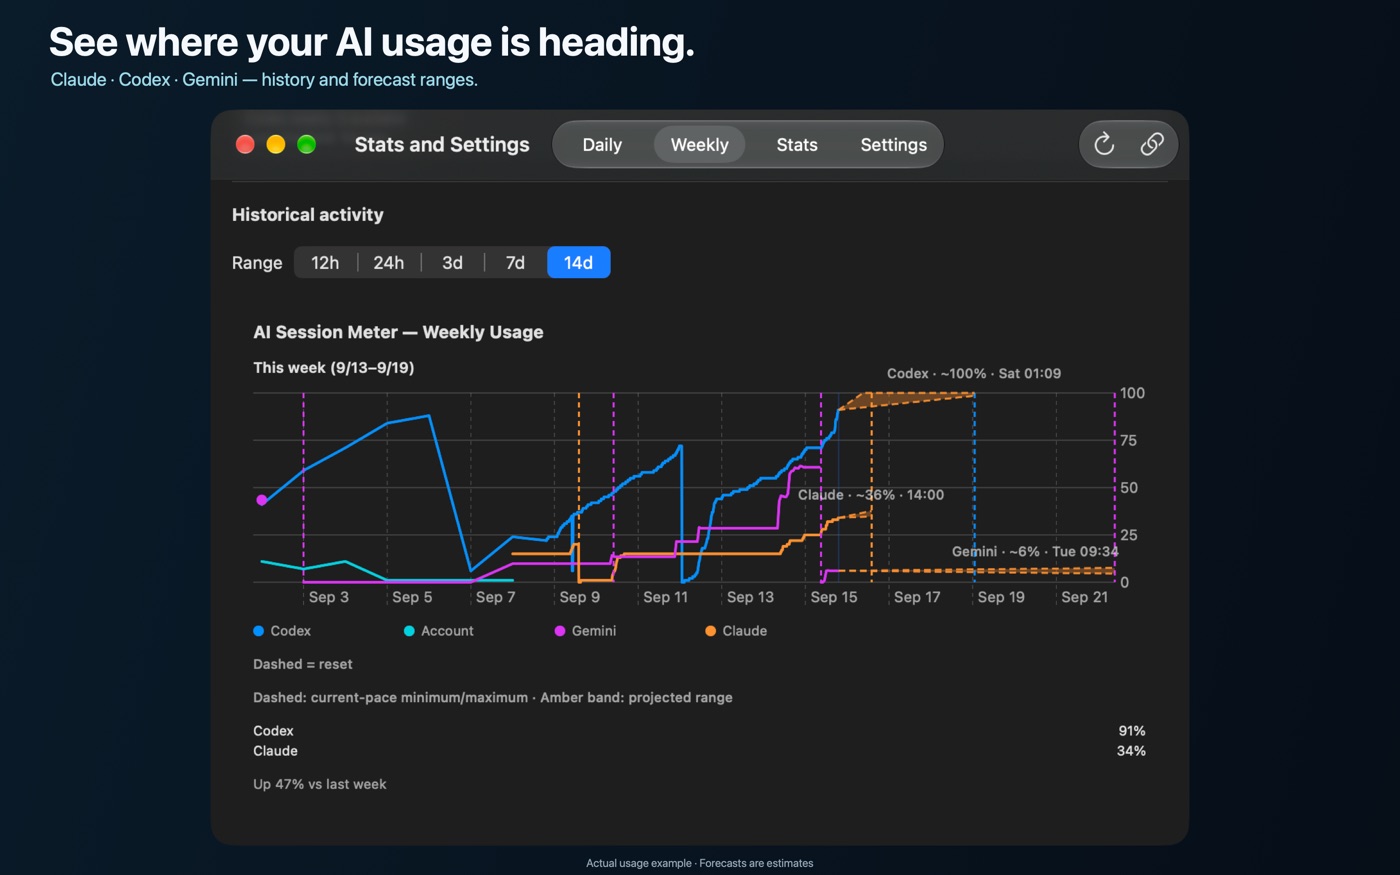Select the 14d range option

click(x=578, y=263)
